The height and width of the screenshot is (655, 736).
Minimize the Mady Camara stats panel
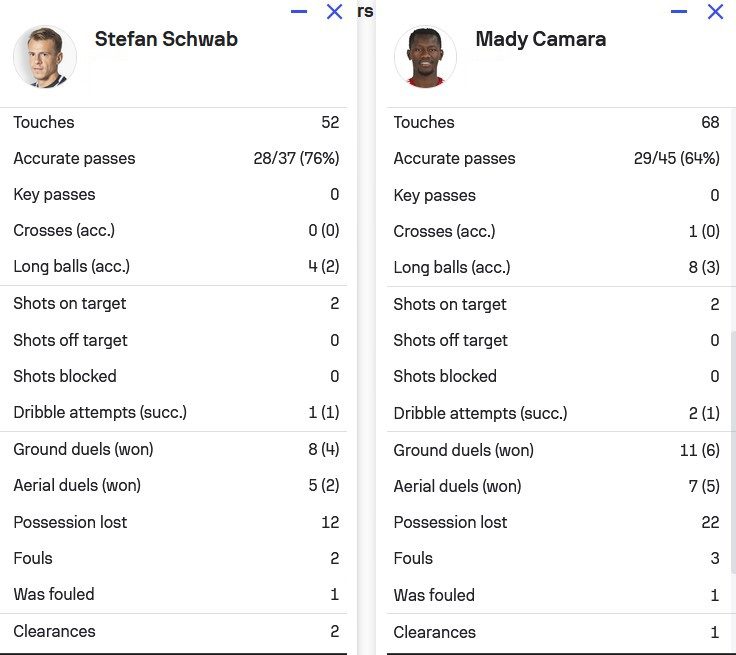(679, 12)
